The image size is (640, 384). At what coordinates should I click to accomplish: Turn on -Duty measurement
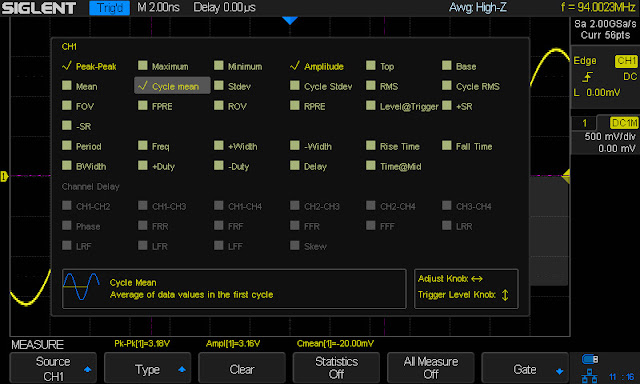219,165
